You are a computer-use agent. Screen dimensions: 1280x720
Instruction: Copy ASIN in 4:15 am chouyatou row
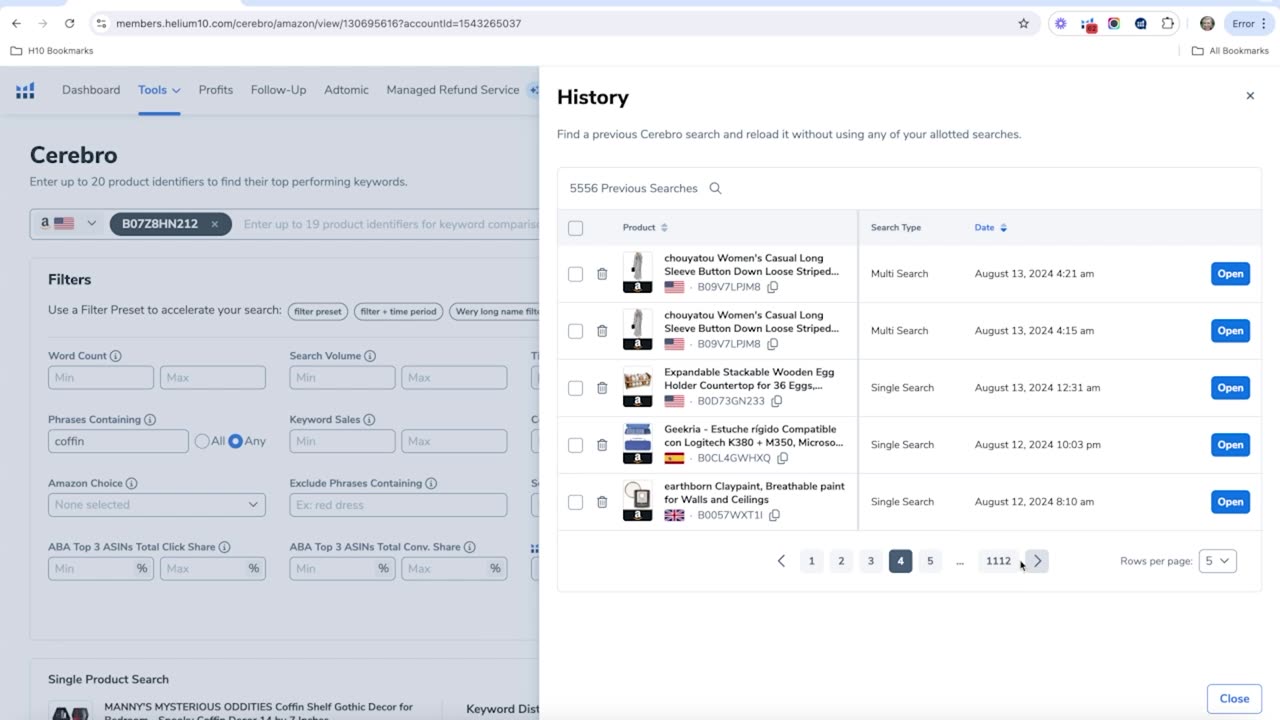click(773, 344)
